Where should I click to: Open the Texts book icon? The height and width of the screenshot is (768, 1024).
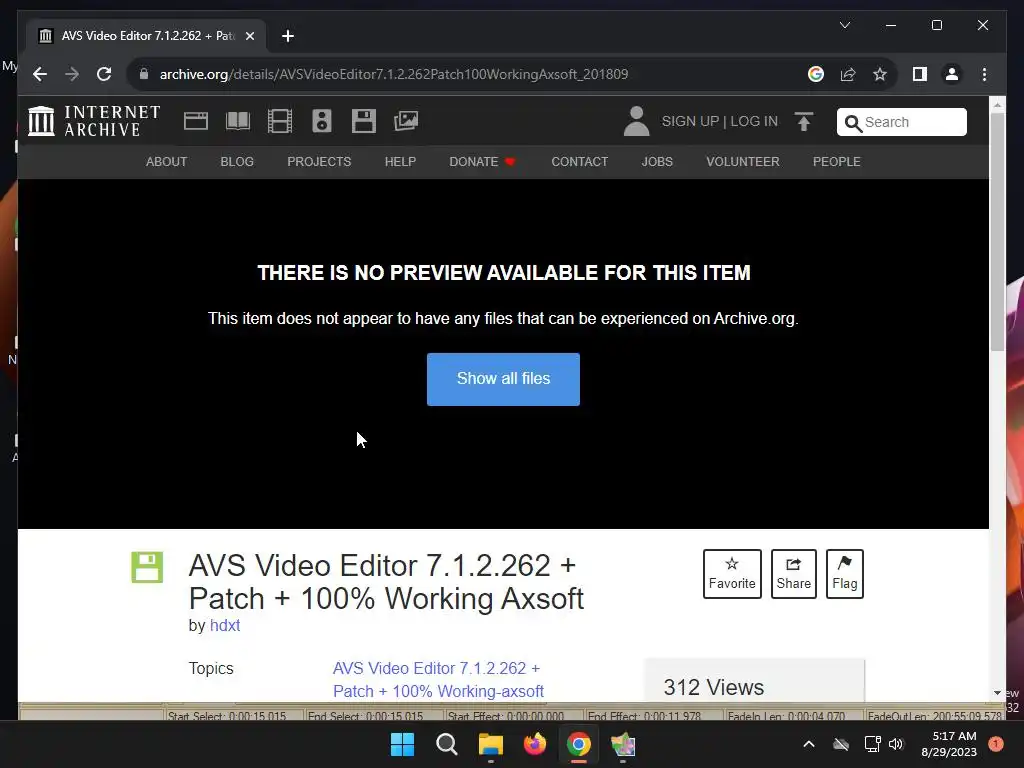click(238, 121)
